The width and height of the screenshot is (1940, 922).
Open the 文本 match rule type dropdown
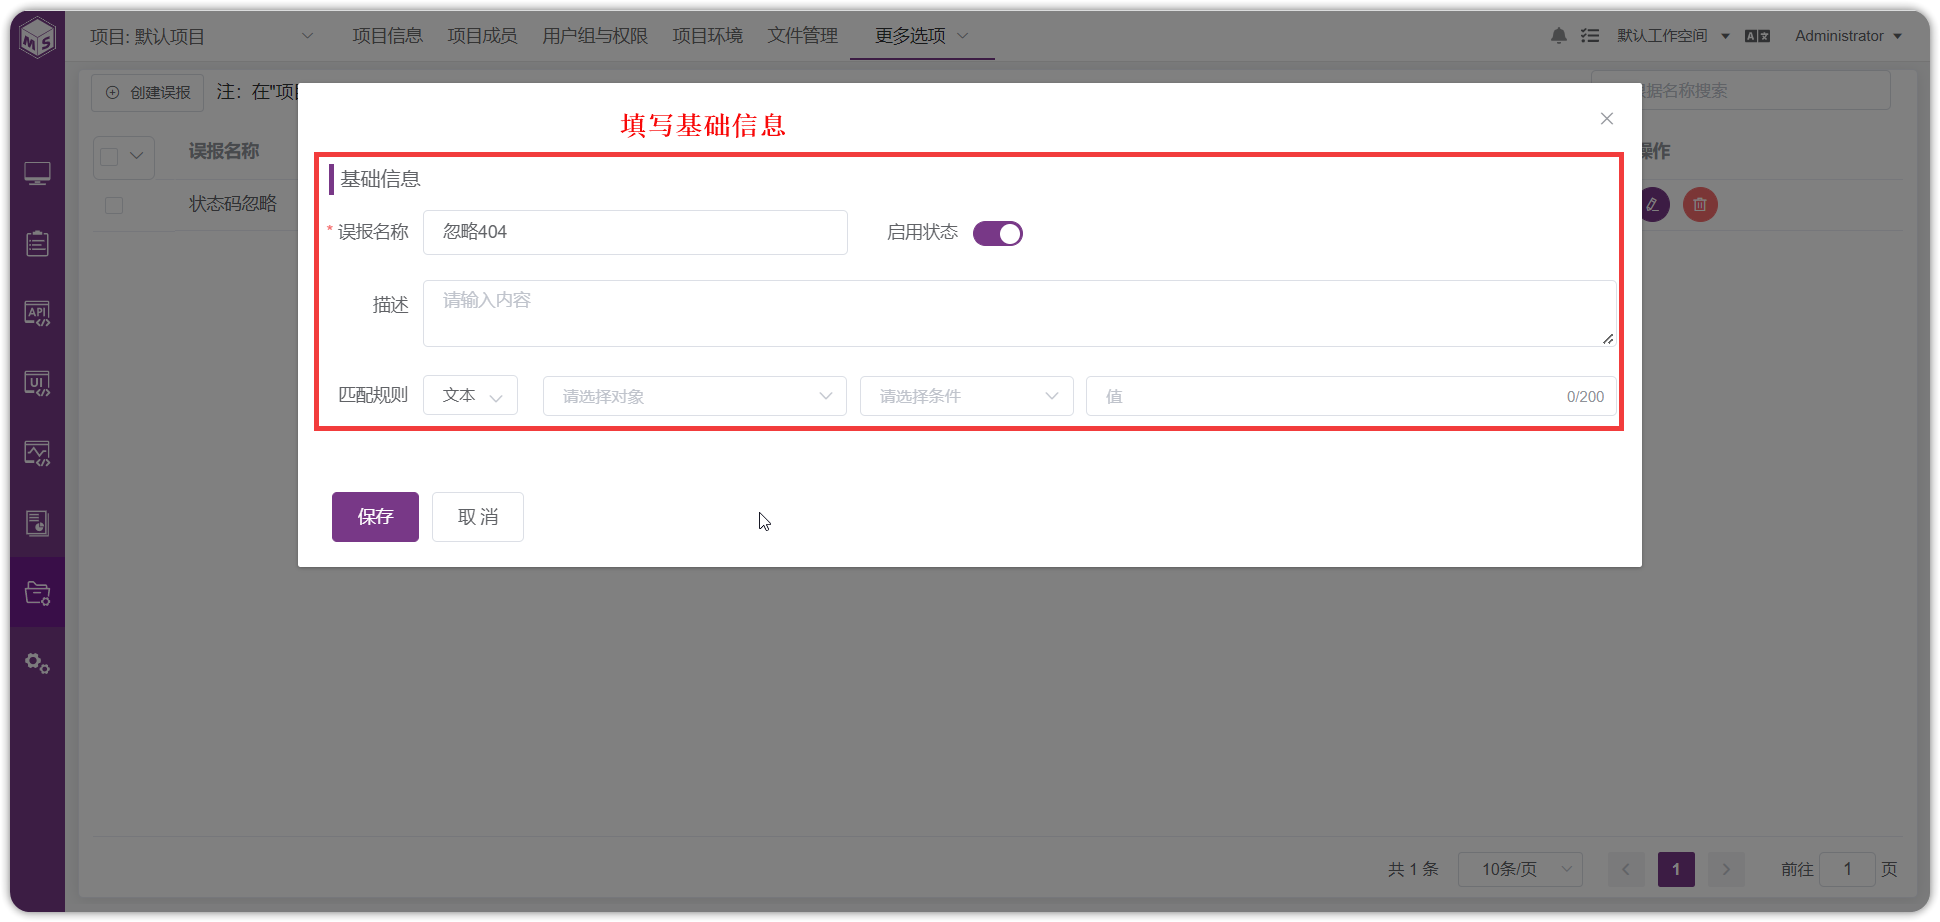(x=470, y=395)
